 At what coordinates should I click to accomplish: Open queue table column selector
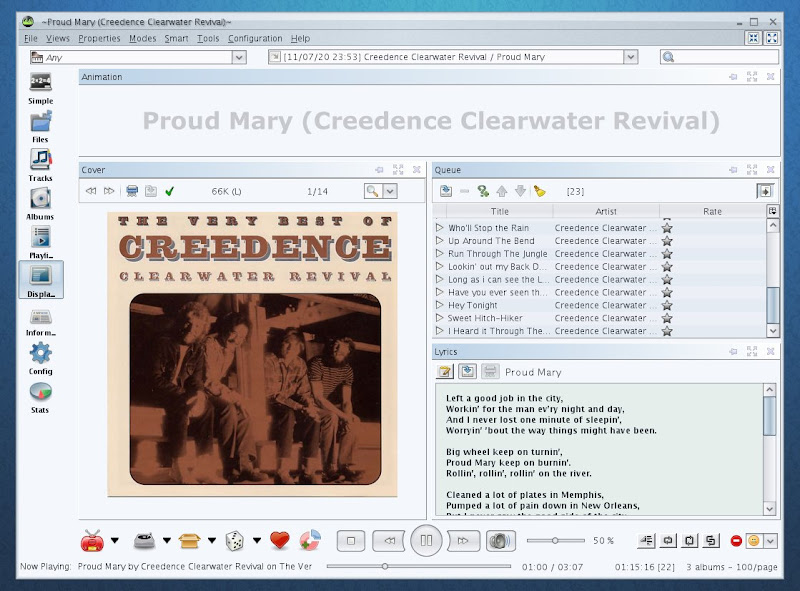click(772, 211)
